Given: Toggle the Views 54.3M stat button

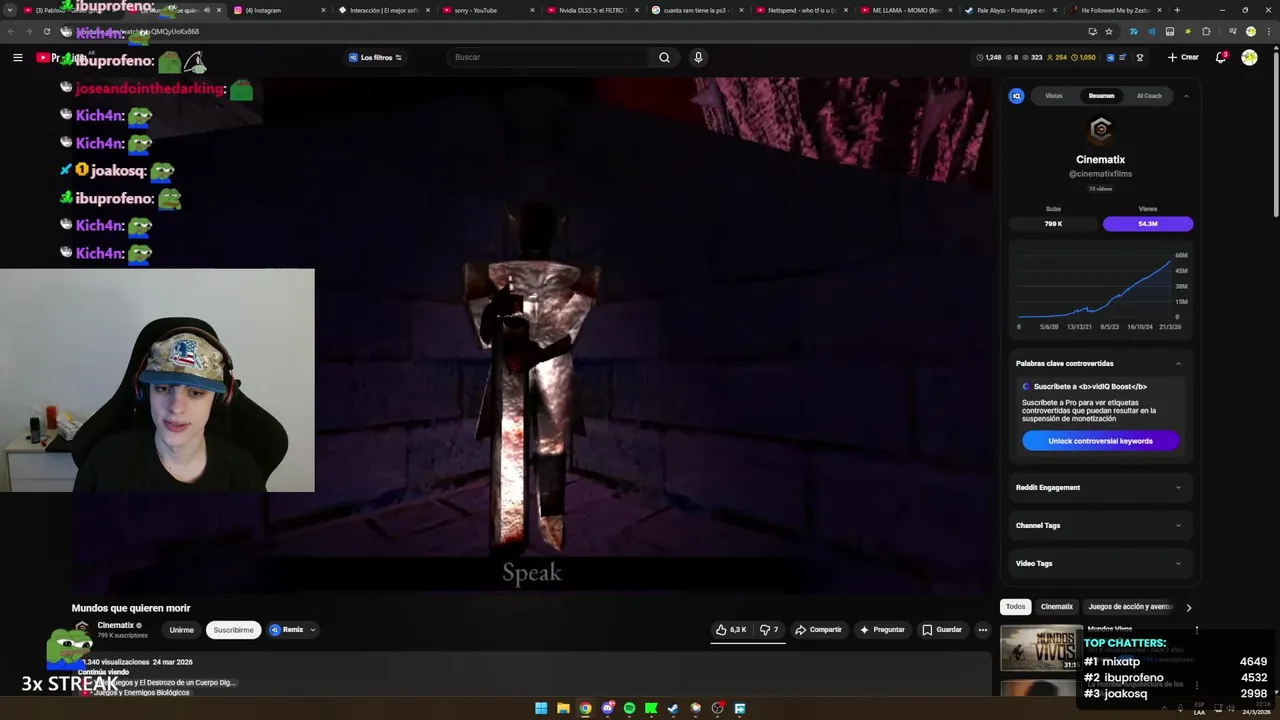Looking at the screenshot, I should [1148, 224].
